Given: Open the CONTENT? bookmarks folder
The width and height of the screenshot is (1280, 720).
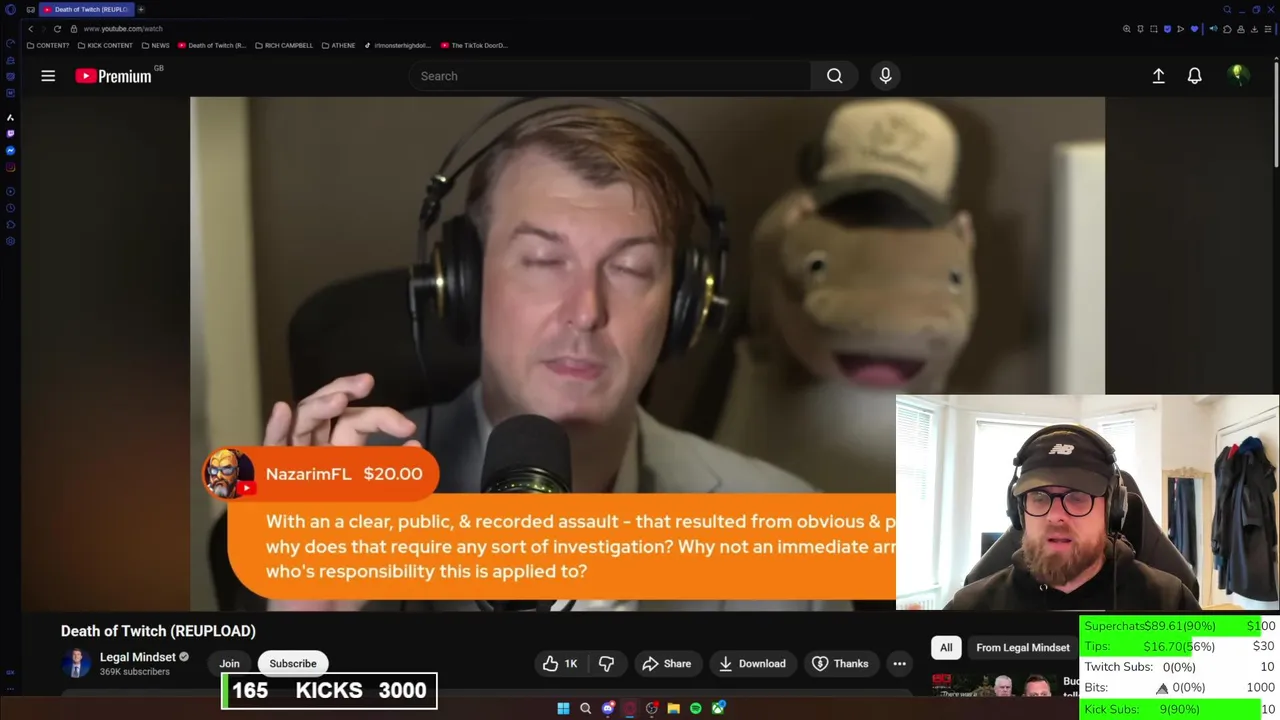Looking at the screenshot, I should tap(48, 45).
